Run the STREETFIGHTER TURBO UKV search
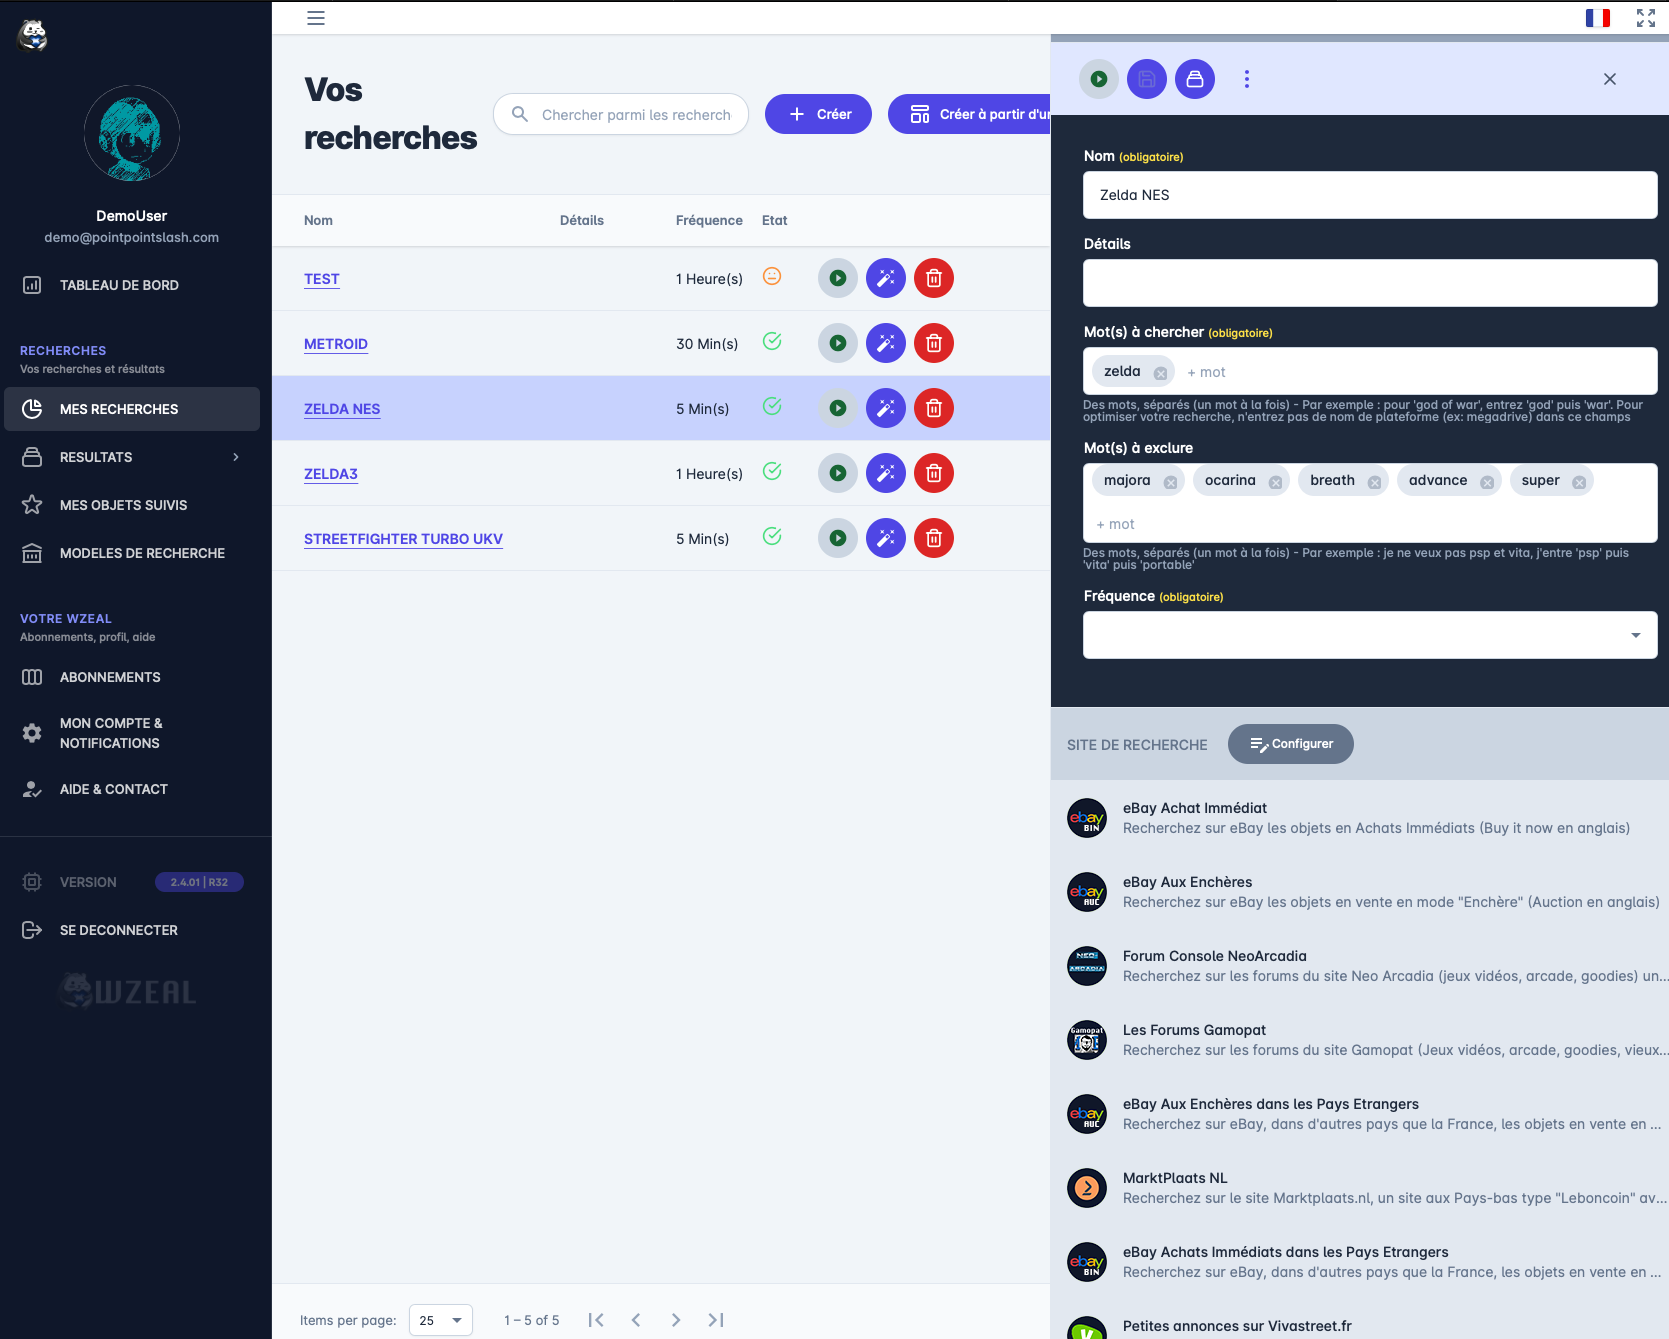Image resolution: width=1669 pixels, height=1339 pixels. click(x=838, y=538)
